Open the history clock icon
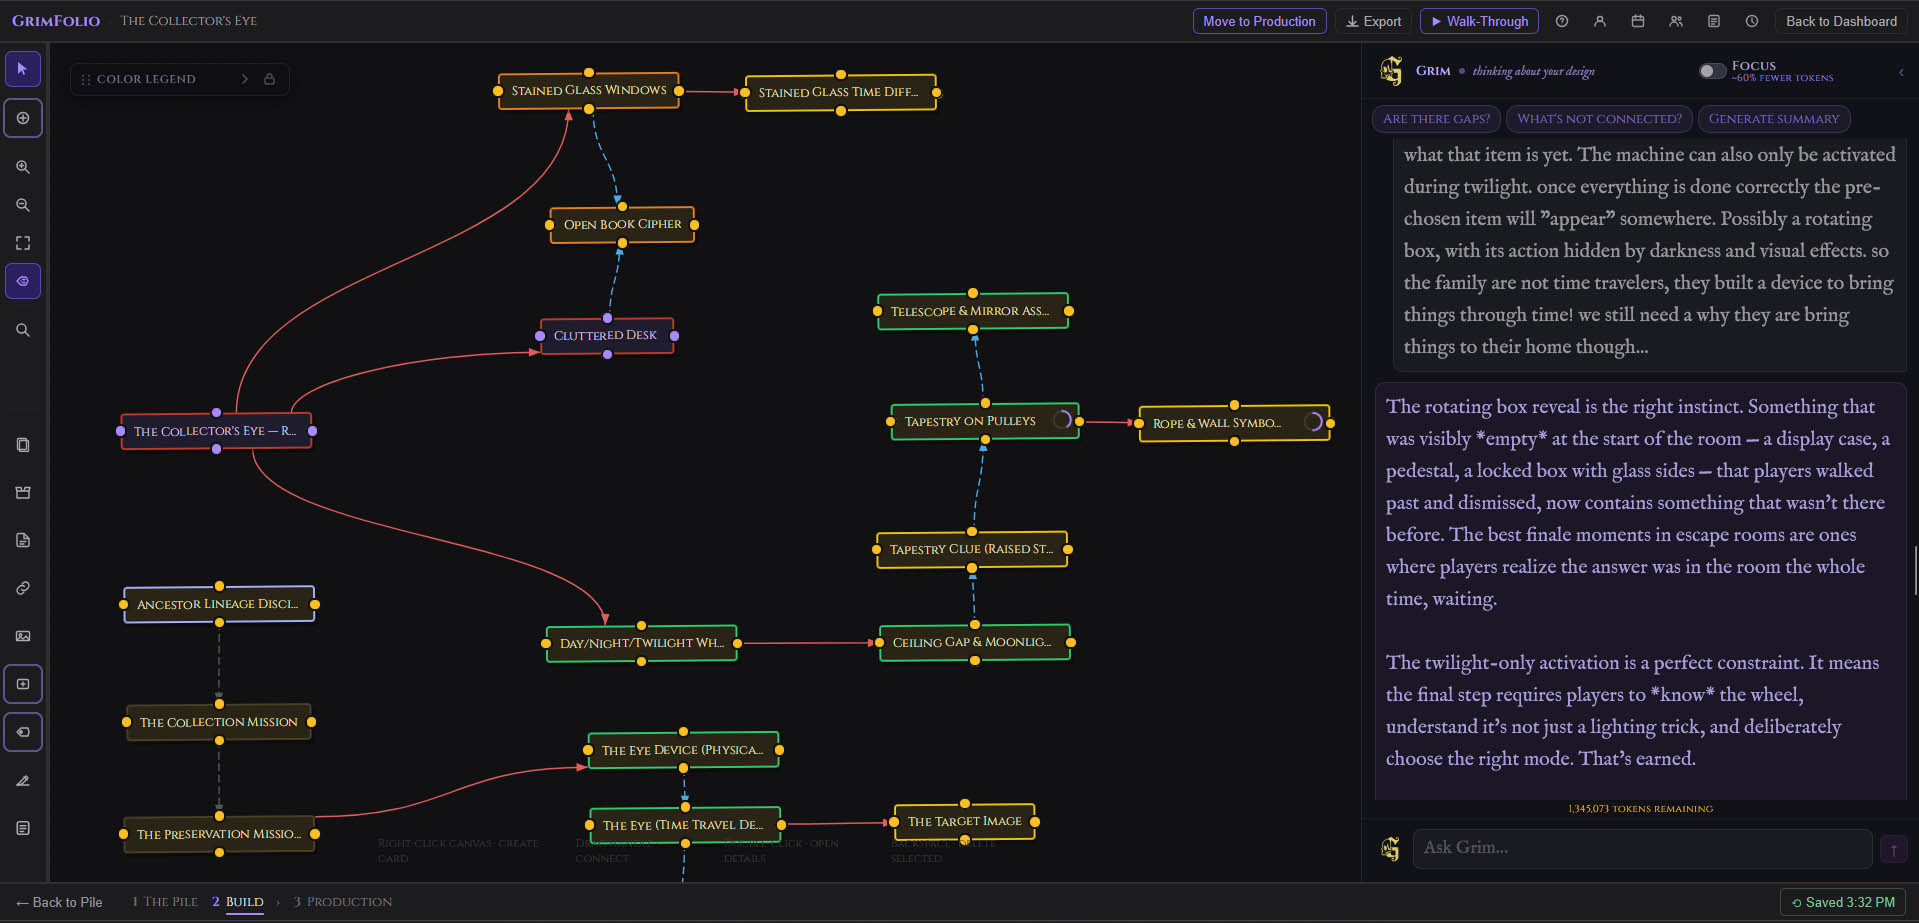 tap(1752, 21)
